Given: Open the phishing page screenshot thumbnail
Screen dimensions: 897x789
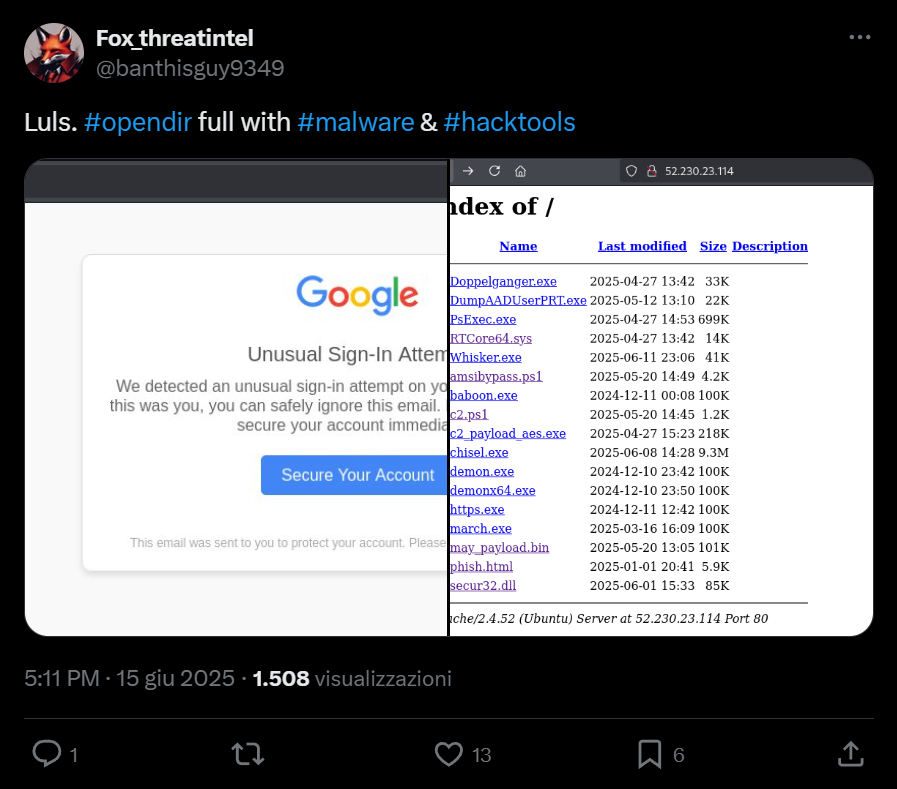Looking at the screenshot, I should point(236,400).
